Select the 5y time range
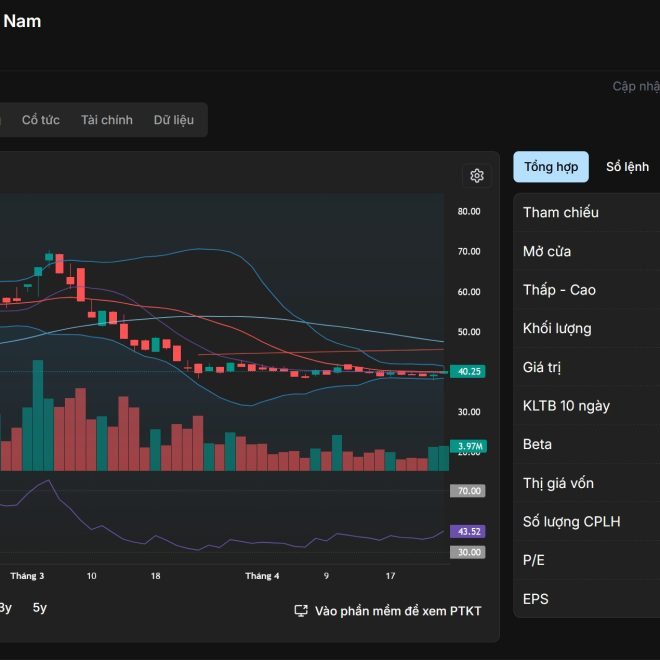This screenshot has height=660, width=660. (40, 607)
